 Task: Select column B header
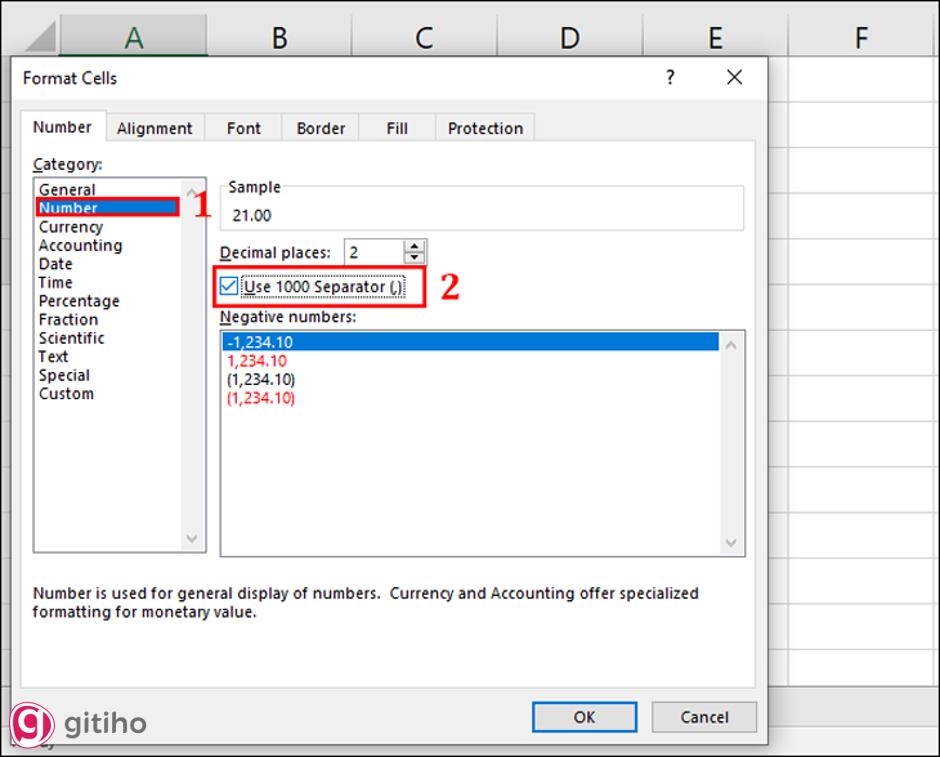click(x=279, y=37)
